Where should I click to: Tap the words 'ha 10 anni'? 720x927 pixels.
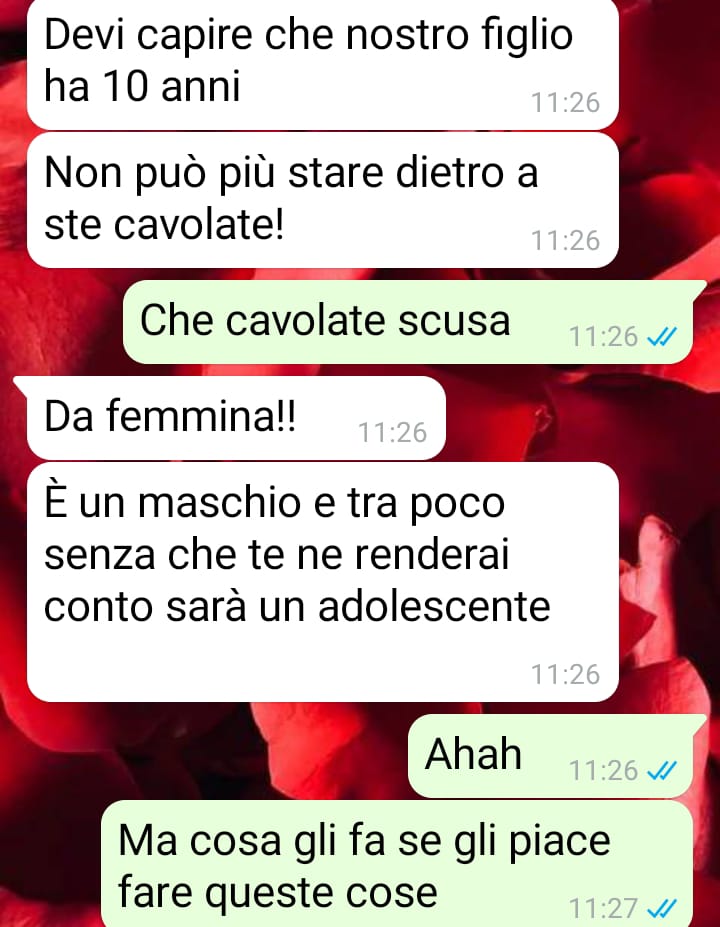[142, 87]
